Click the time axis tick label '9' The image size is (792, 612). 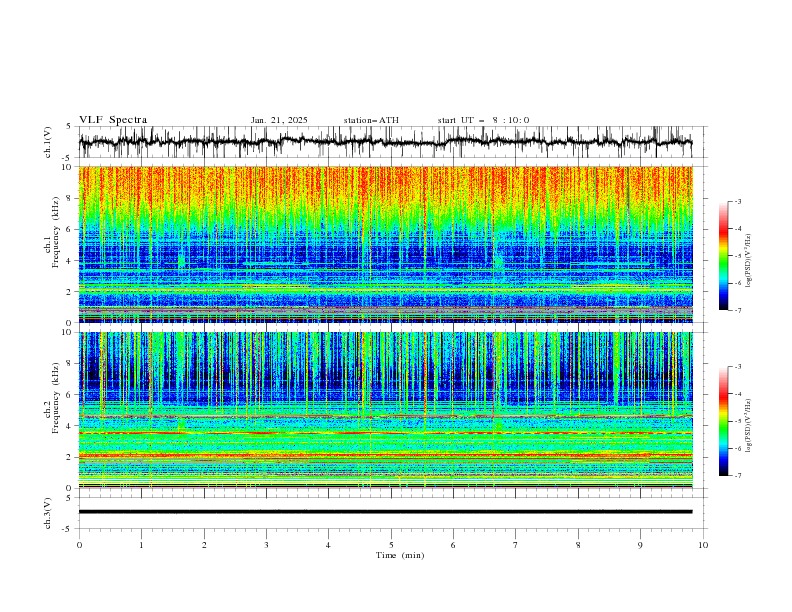point(640,545)
